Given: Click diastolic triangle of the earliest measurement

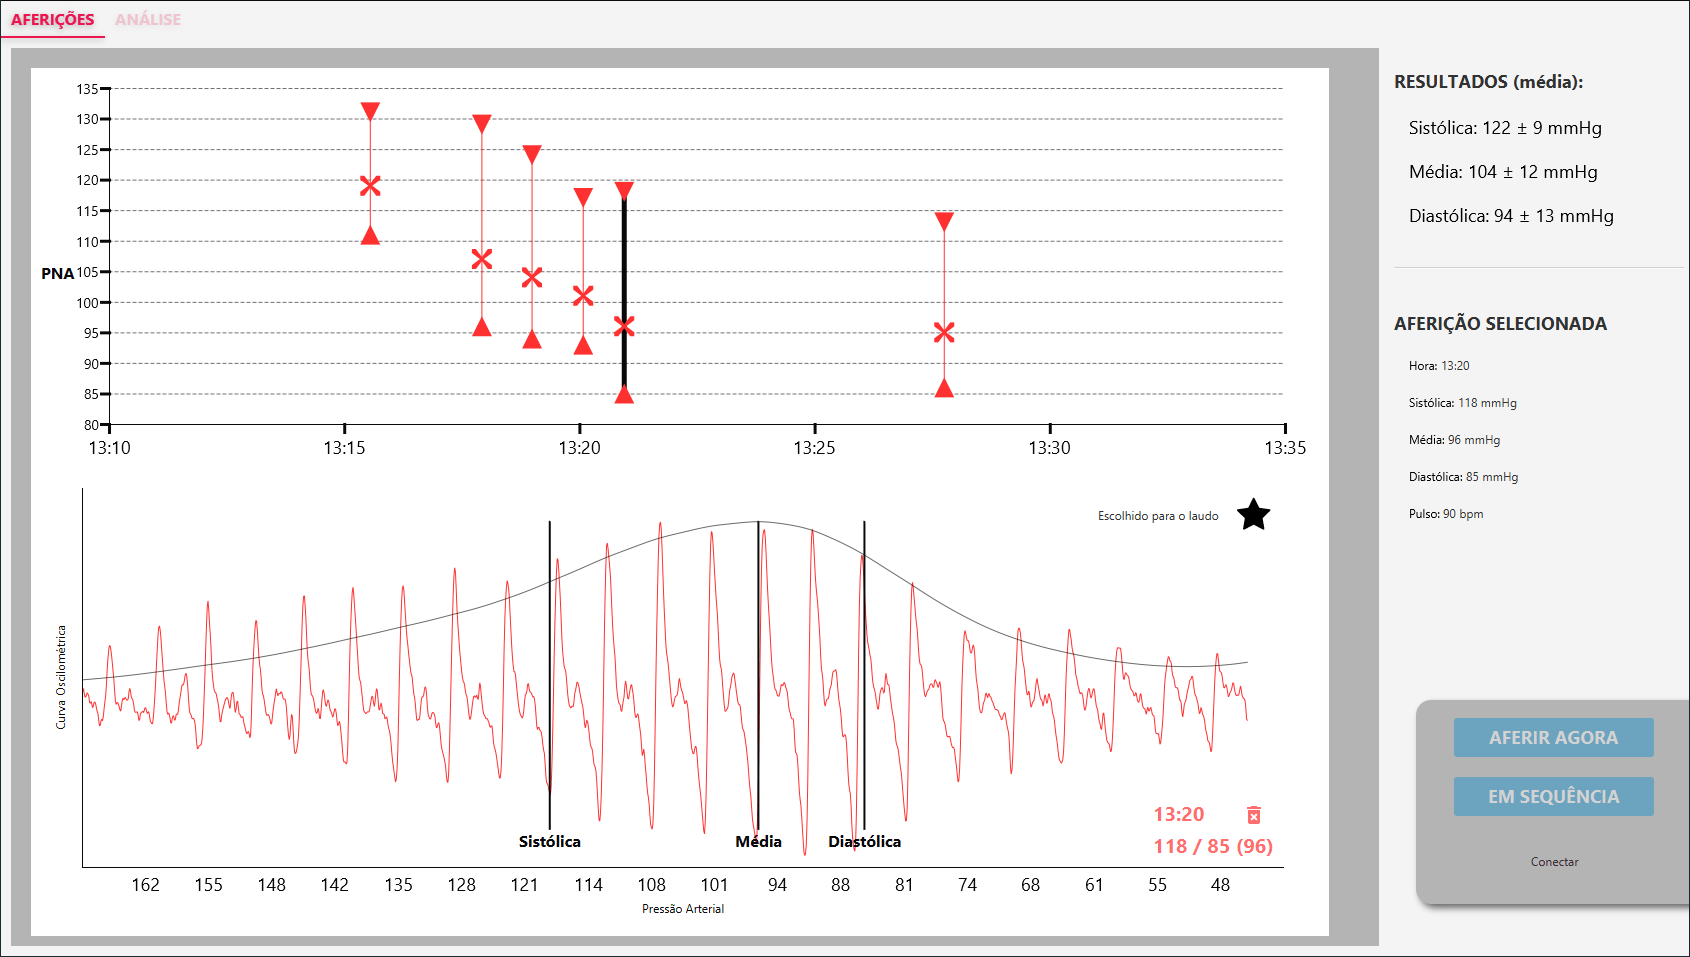Looking at the screenshot, I should (370, 235).
